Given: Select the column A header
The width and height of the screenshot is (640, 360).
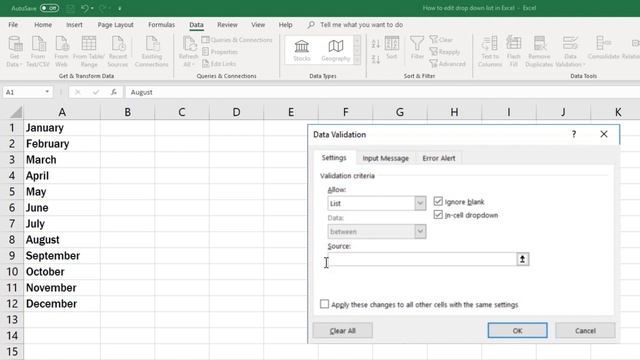Looking at the screenshot, I should [x=62, y=112].
